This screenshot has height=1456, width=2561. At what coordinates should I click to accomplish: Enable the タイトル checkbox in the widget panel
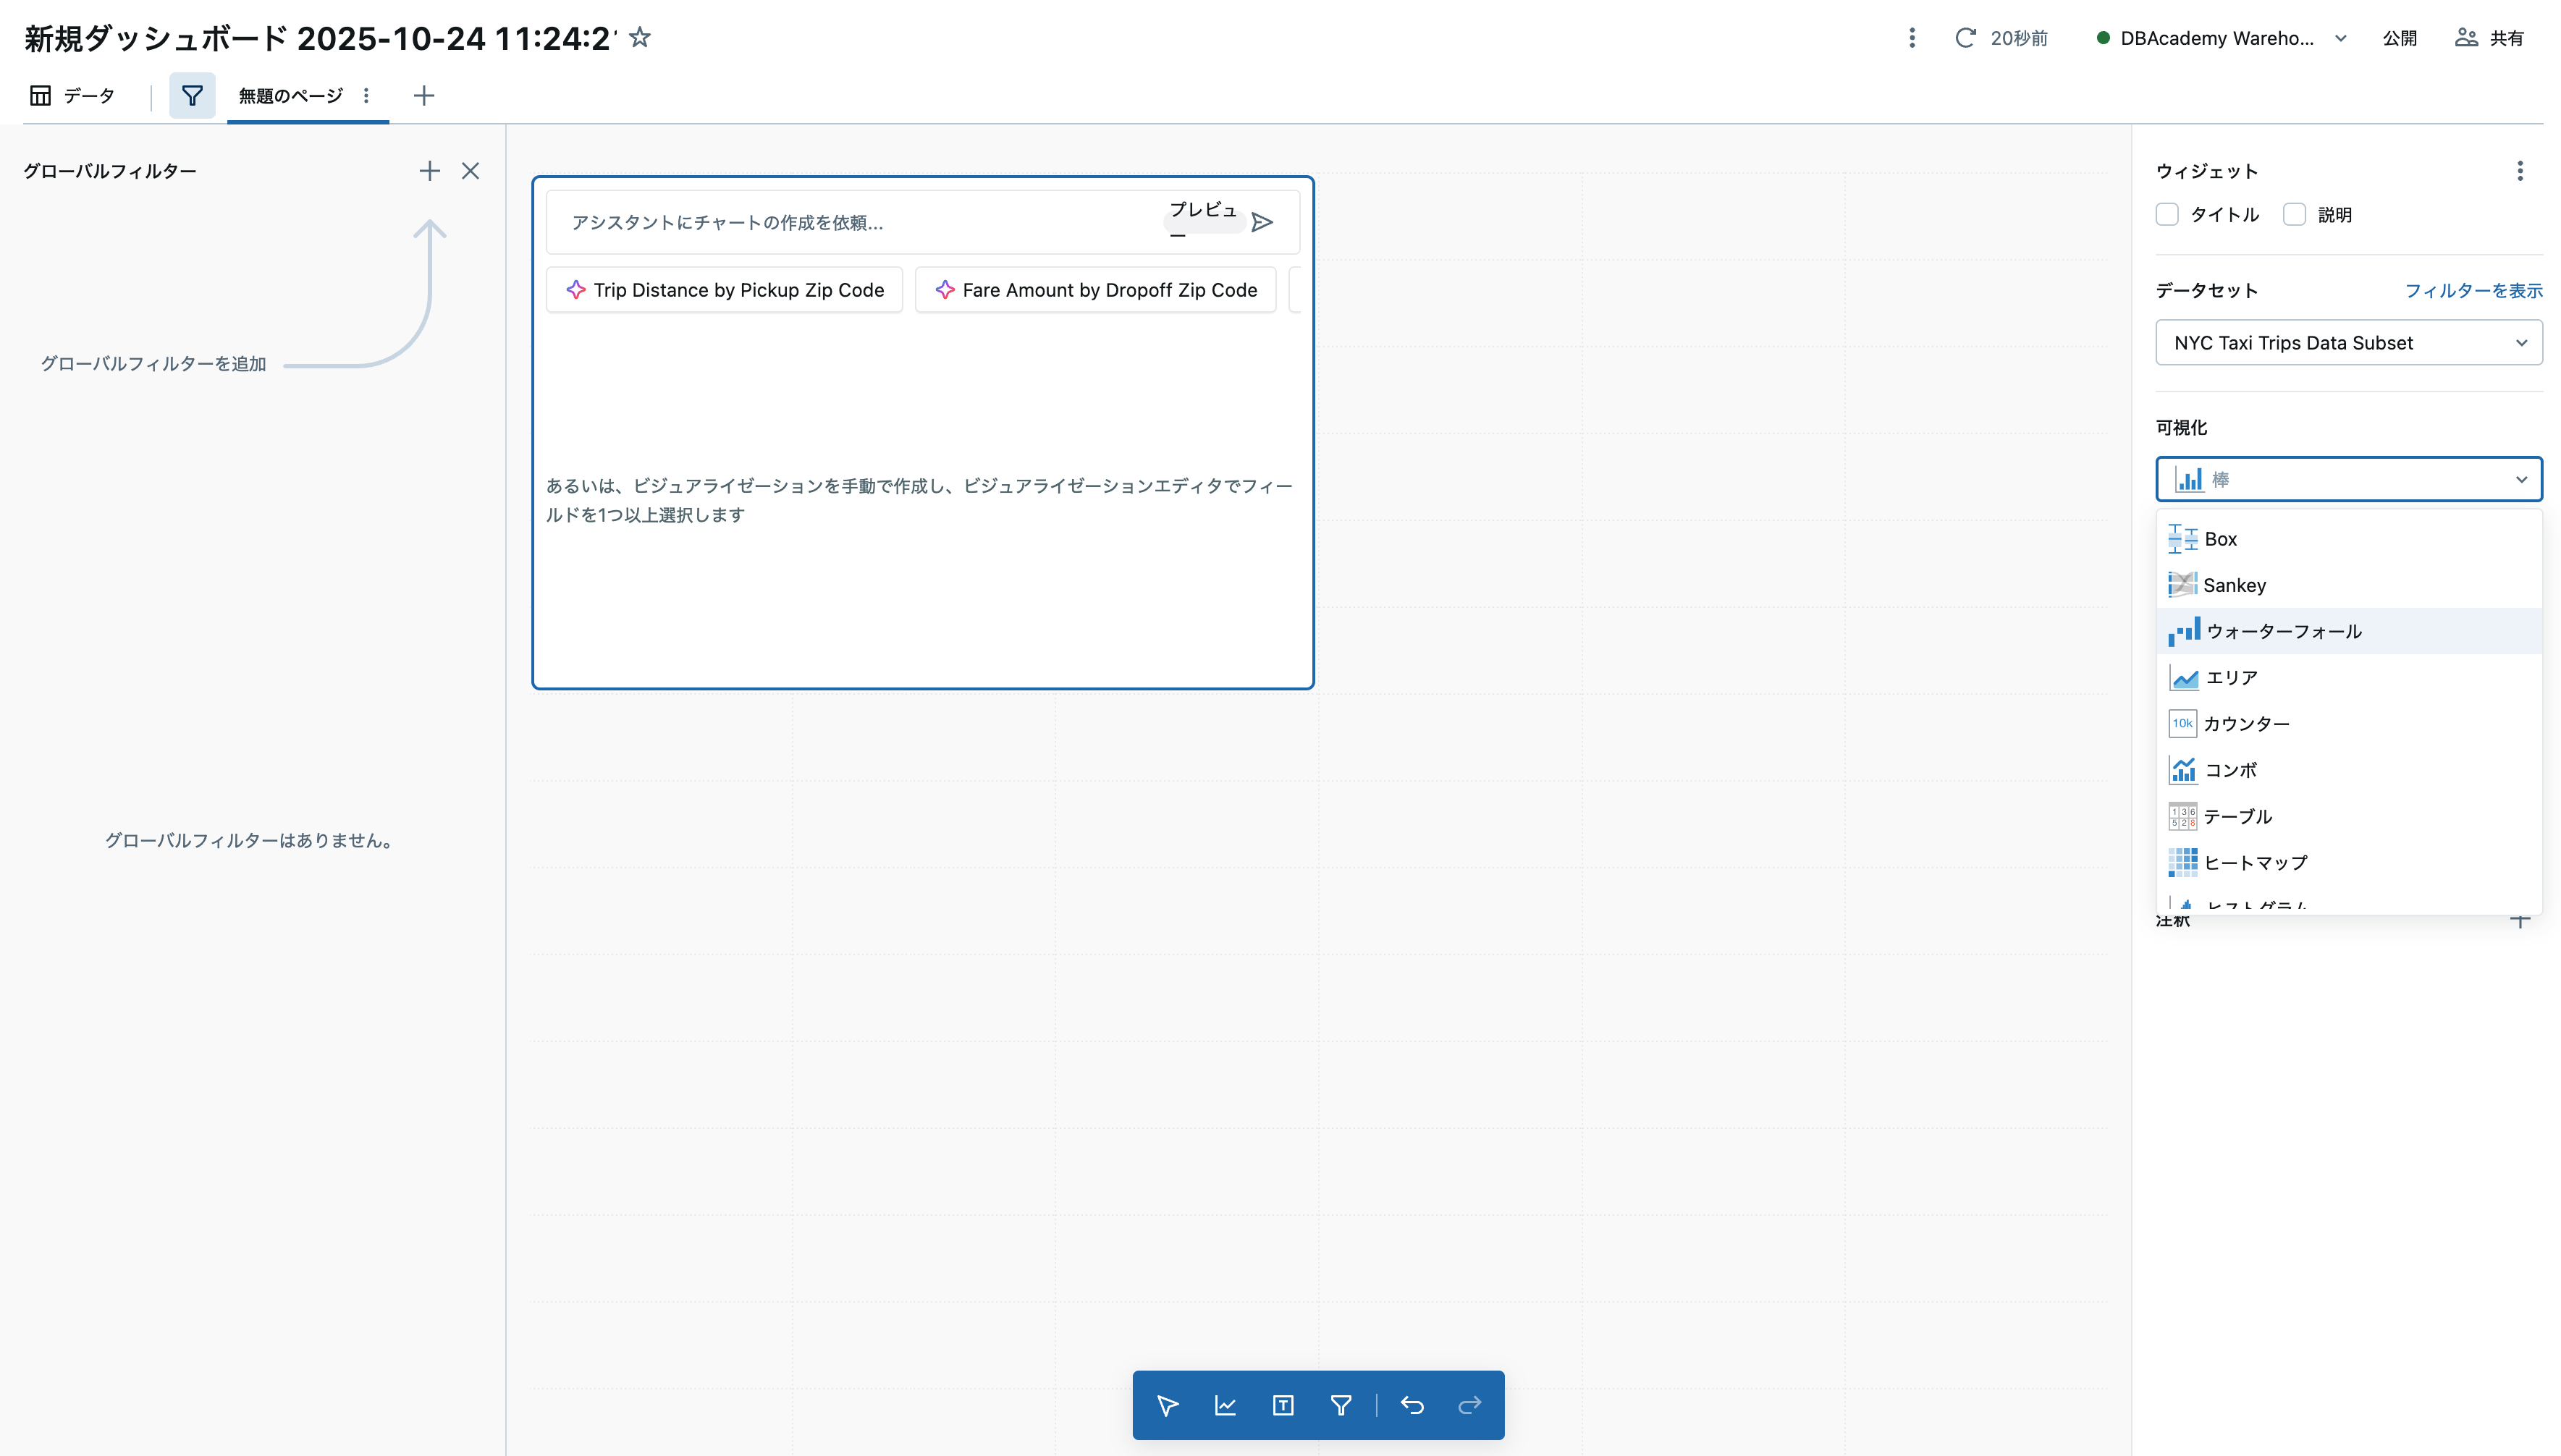(x=2168, y=214)
